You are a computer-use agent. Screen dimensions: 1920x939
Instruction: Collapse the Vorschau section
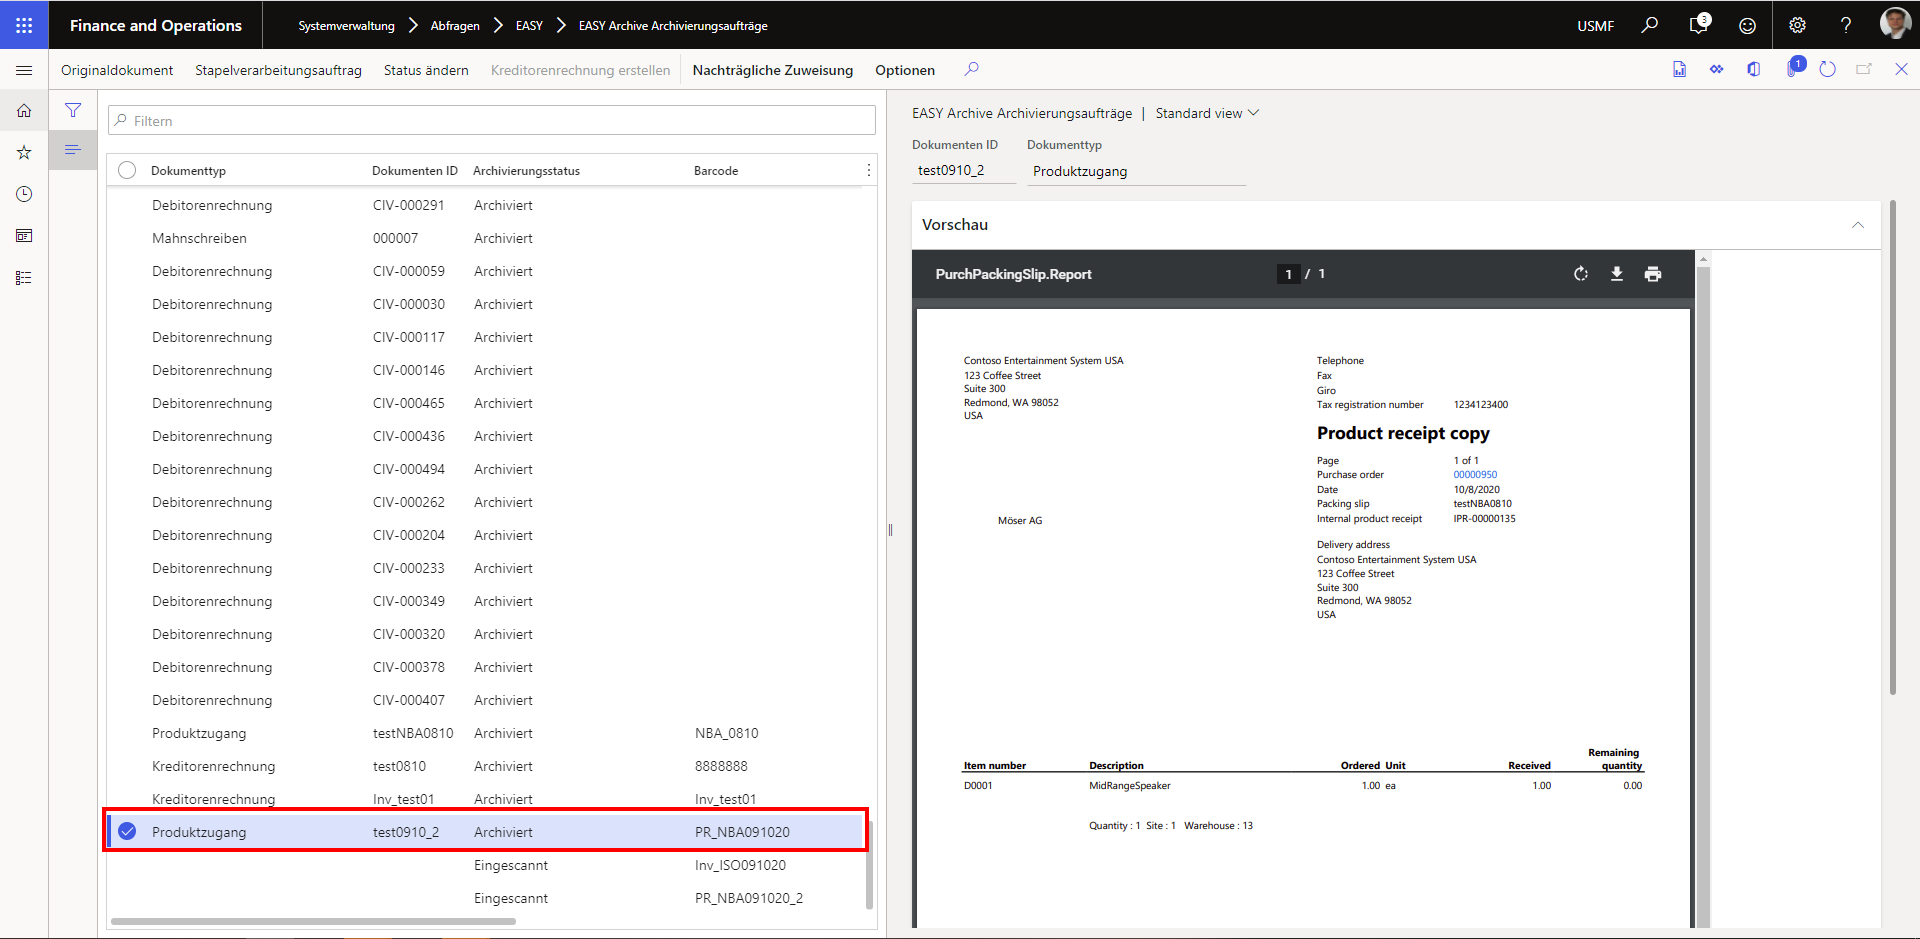pyautogui.click(x=1858, y=225)
